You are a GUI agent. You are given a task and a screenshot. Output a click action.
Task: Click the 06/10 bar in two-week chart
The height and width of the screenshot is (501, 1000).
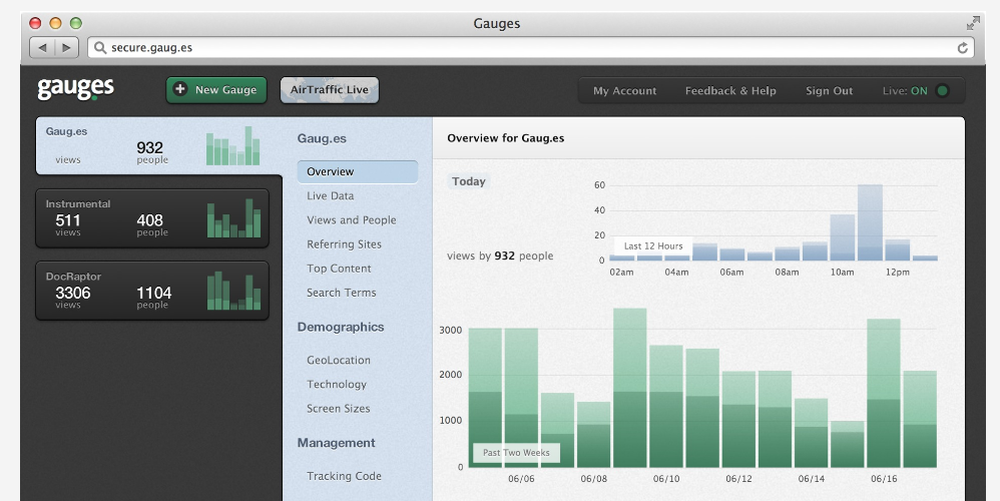(x=666, y=407)
